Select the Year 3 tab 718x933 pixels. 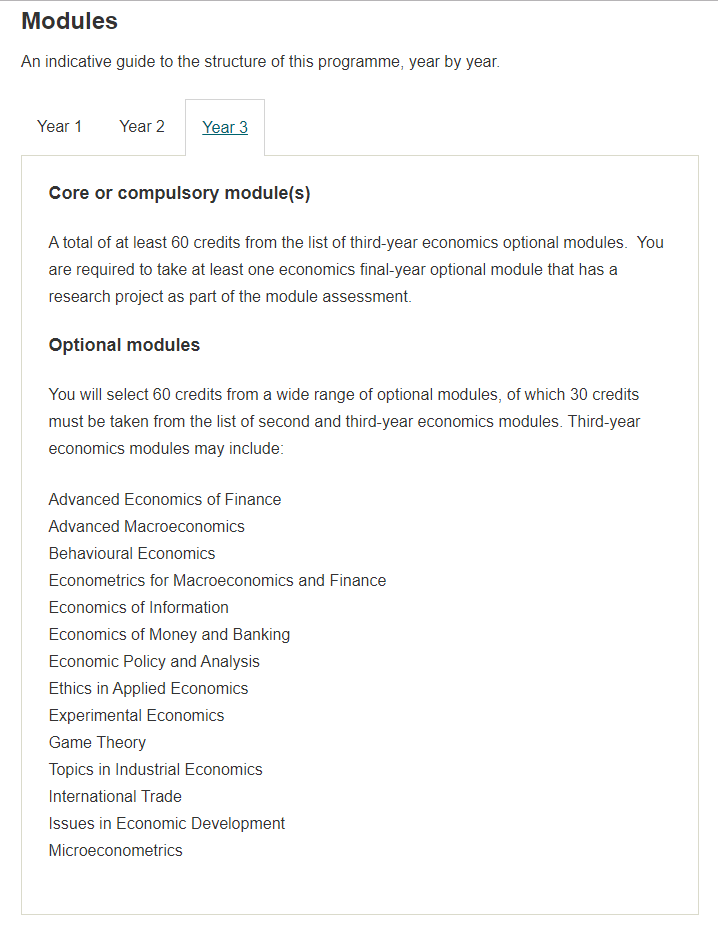coord(225,127)
